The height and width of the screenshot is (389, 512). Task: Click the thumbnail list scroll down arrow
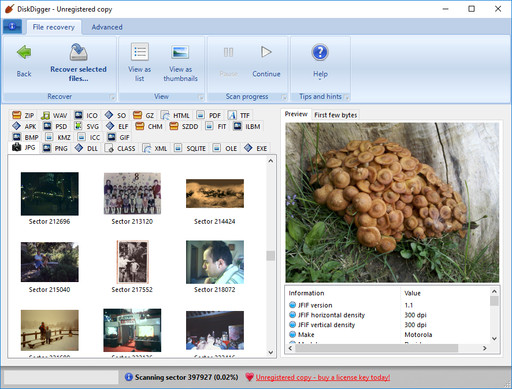(x=271, y=352)
